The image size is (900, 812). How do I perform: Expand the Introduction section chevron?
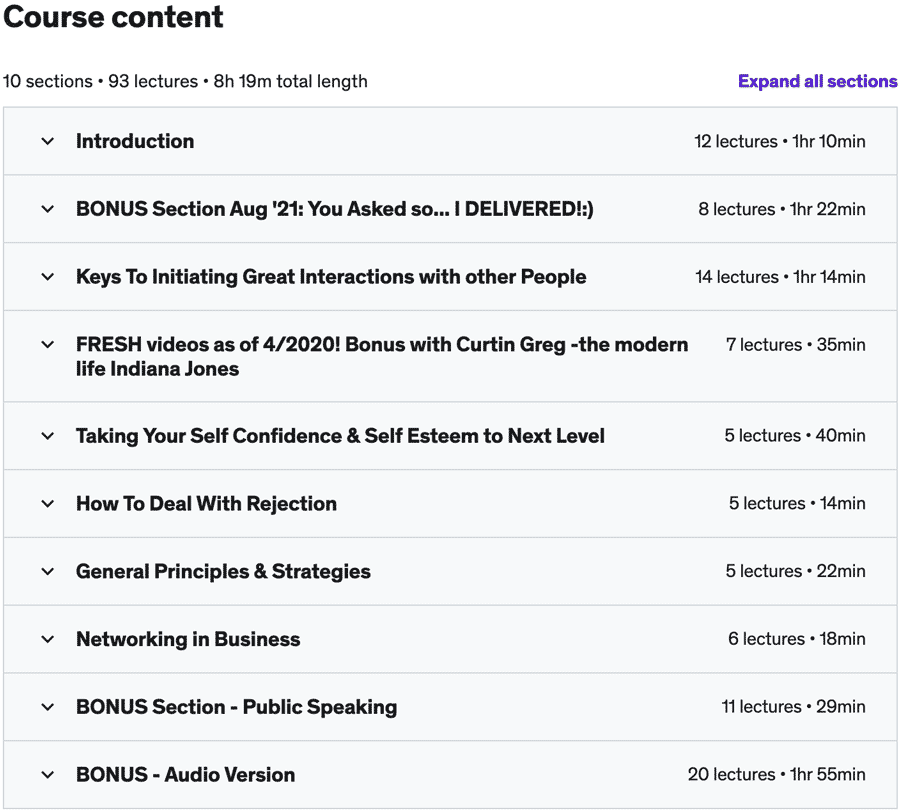tap(48, 141)
